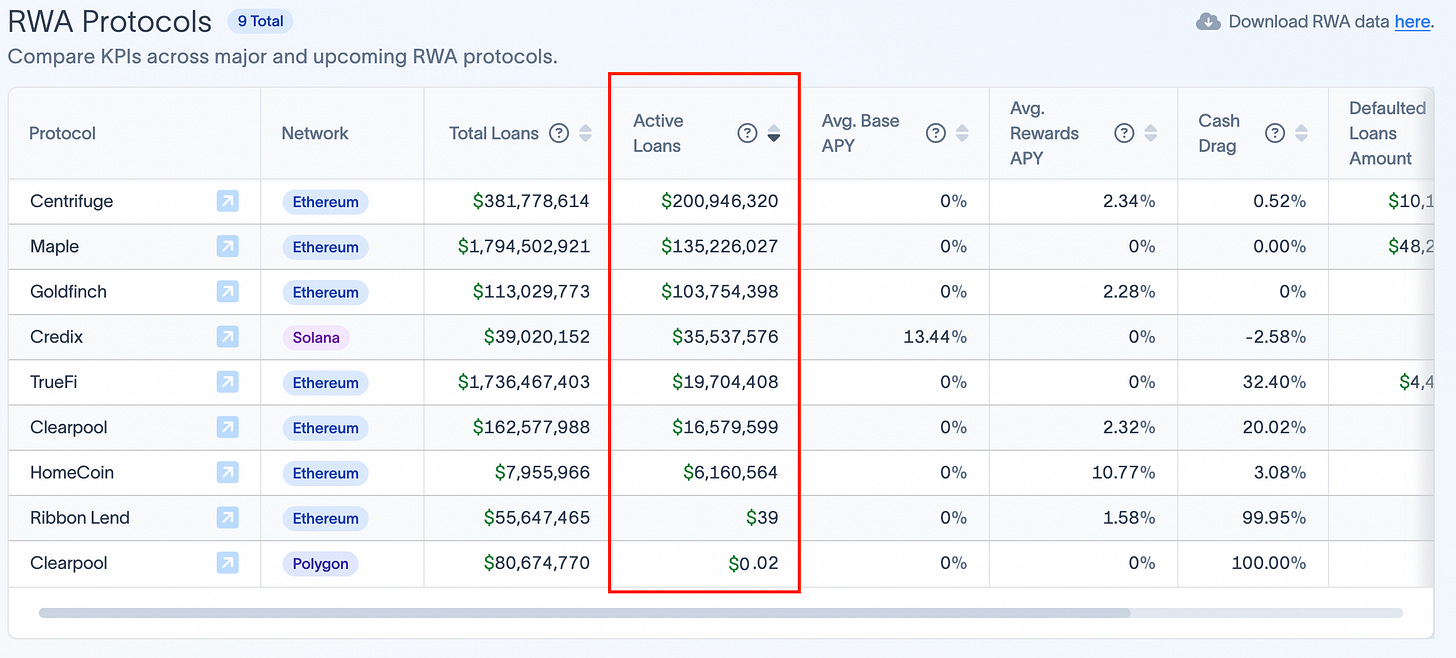This screenshot has width=1456, height=658.
Task: Click active loans value $39
Action: pyautogui.click(x=762, y=517)
